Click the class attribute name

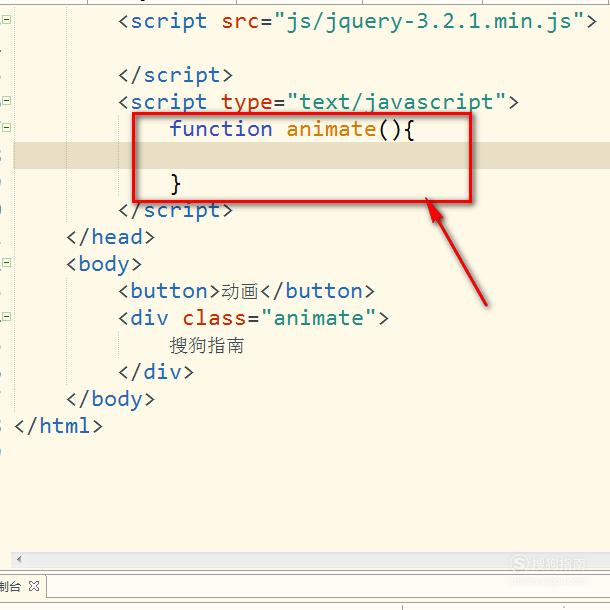tap(214, 318)
